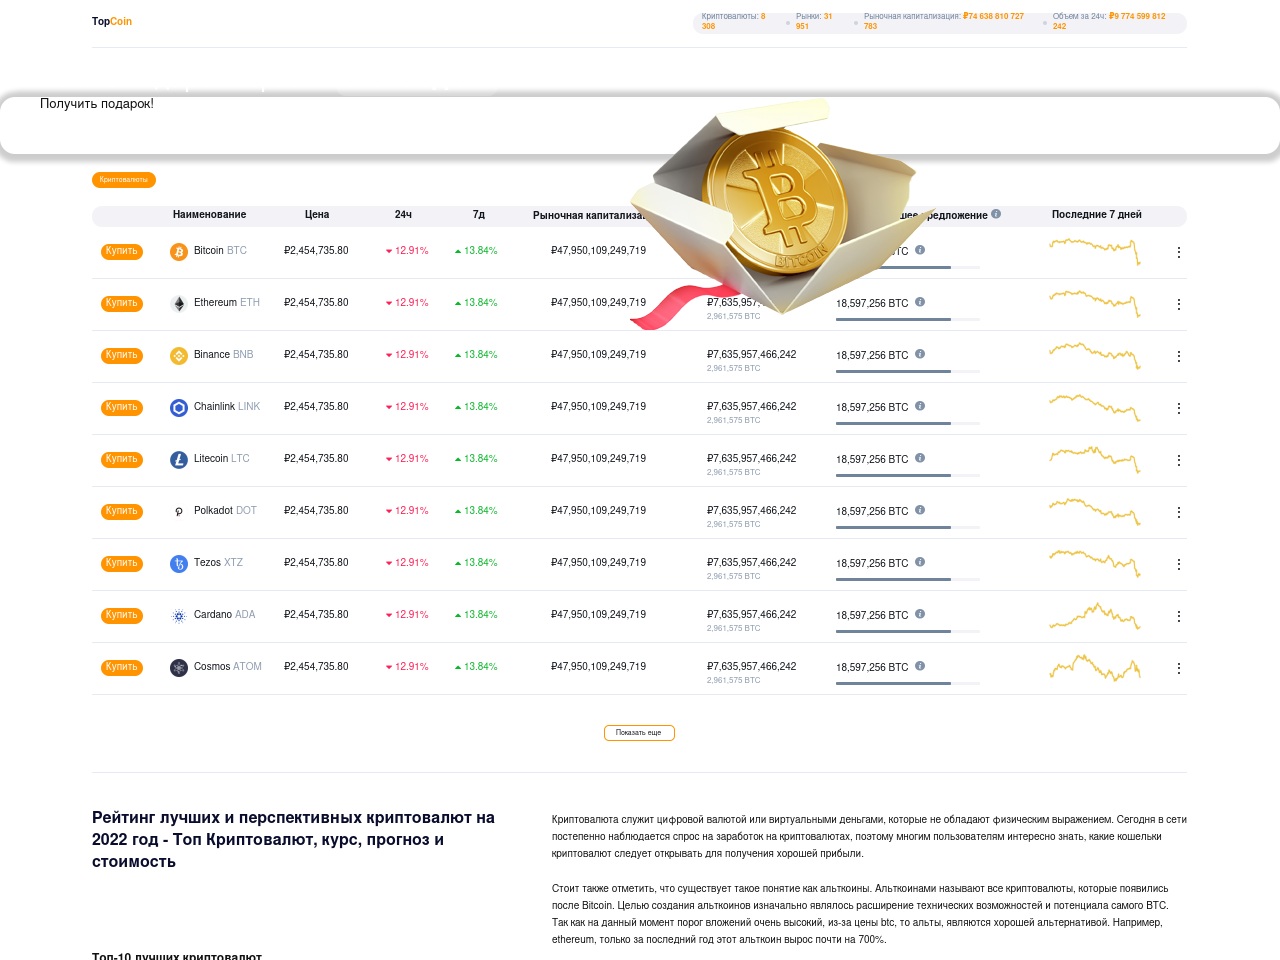
Task: Open the three-dot menu for Polkadot row
Action: point(1179,512)
